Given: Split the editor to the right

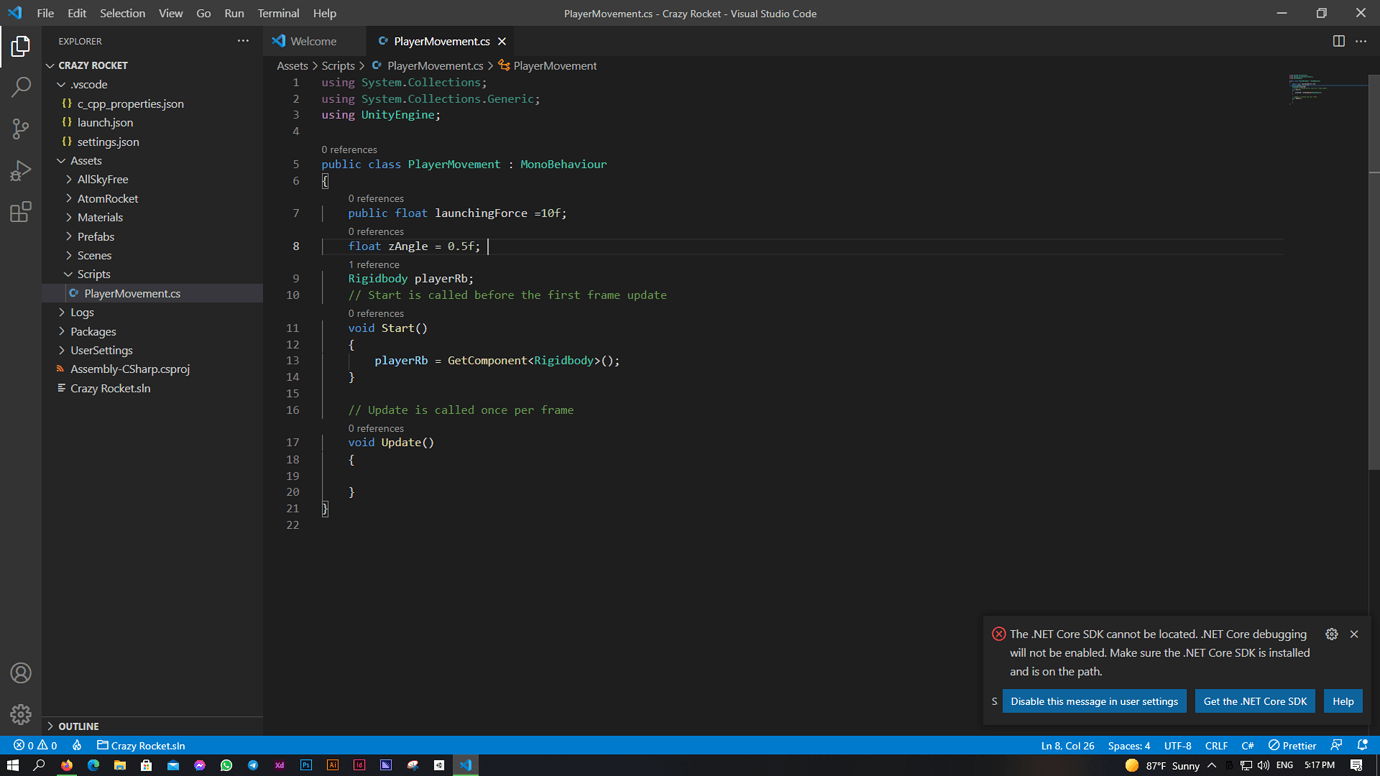Looking at the screenshot, I should pos(1338,41).
